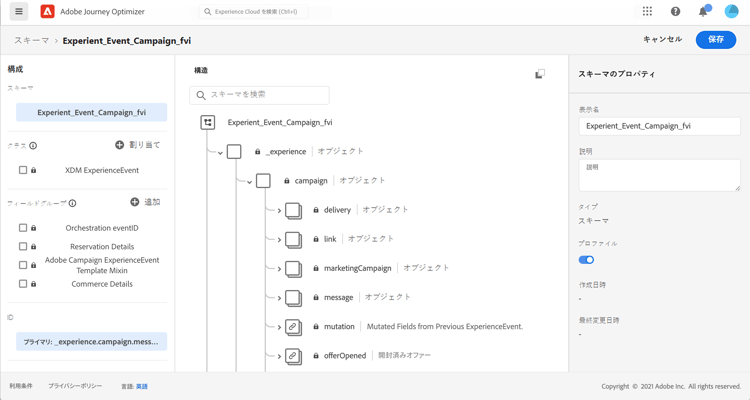Click the copy structure icon
Screen dimensions: 750x400
[x=540, y=74]
